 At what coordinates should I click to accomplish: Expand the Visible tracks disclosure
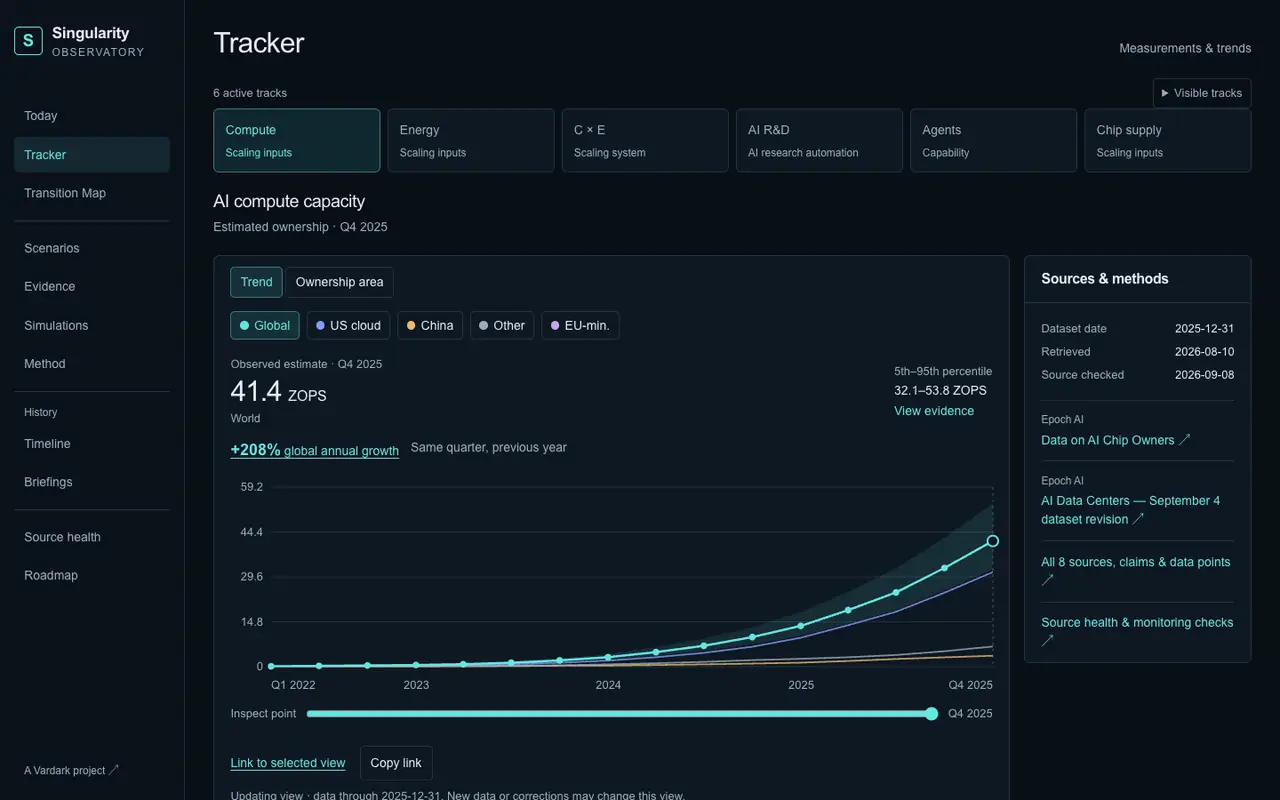(1202, 93)
